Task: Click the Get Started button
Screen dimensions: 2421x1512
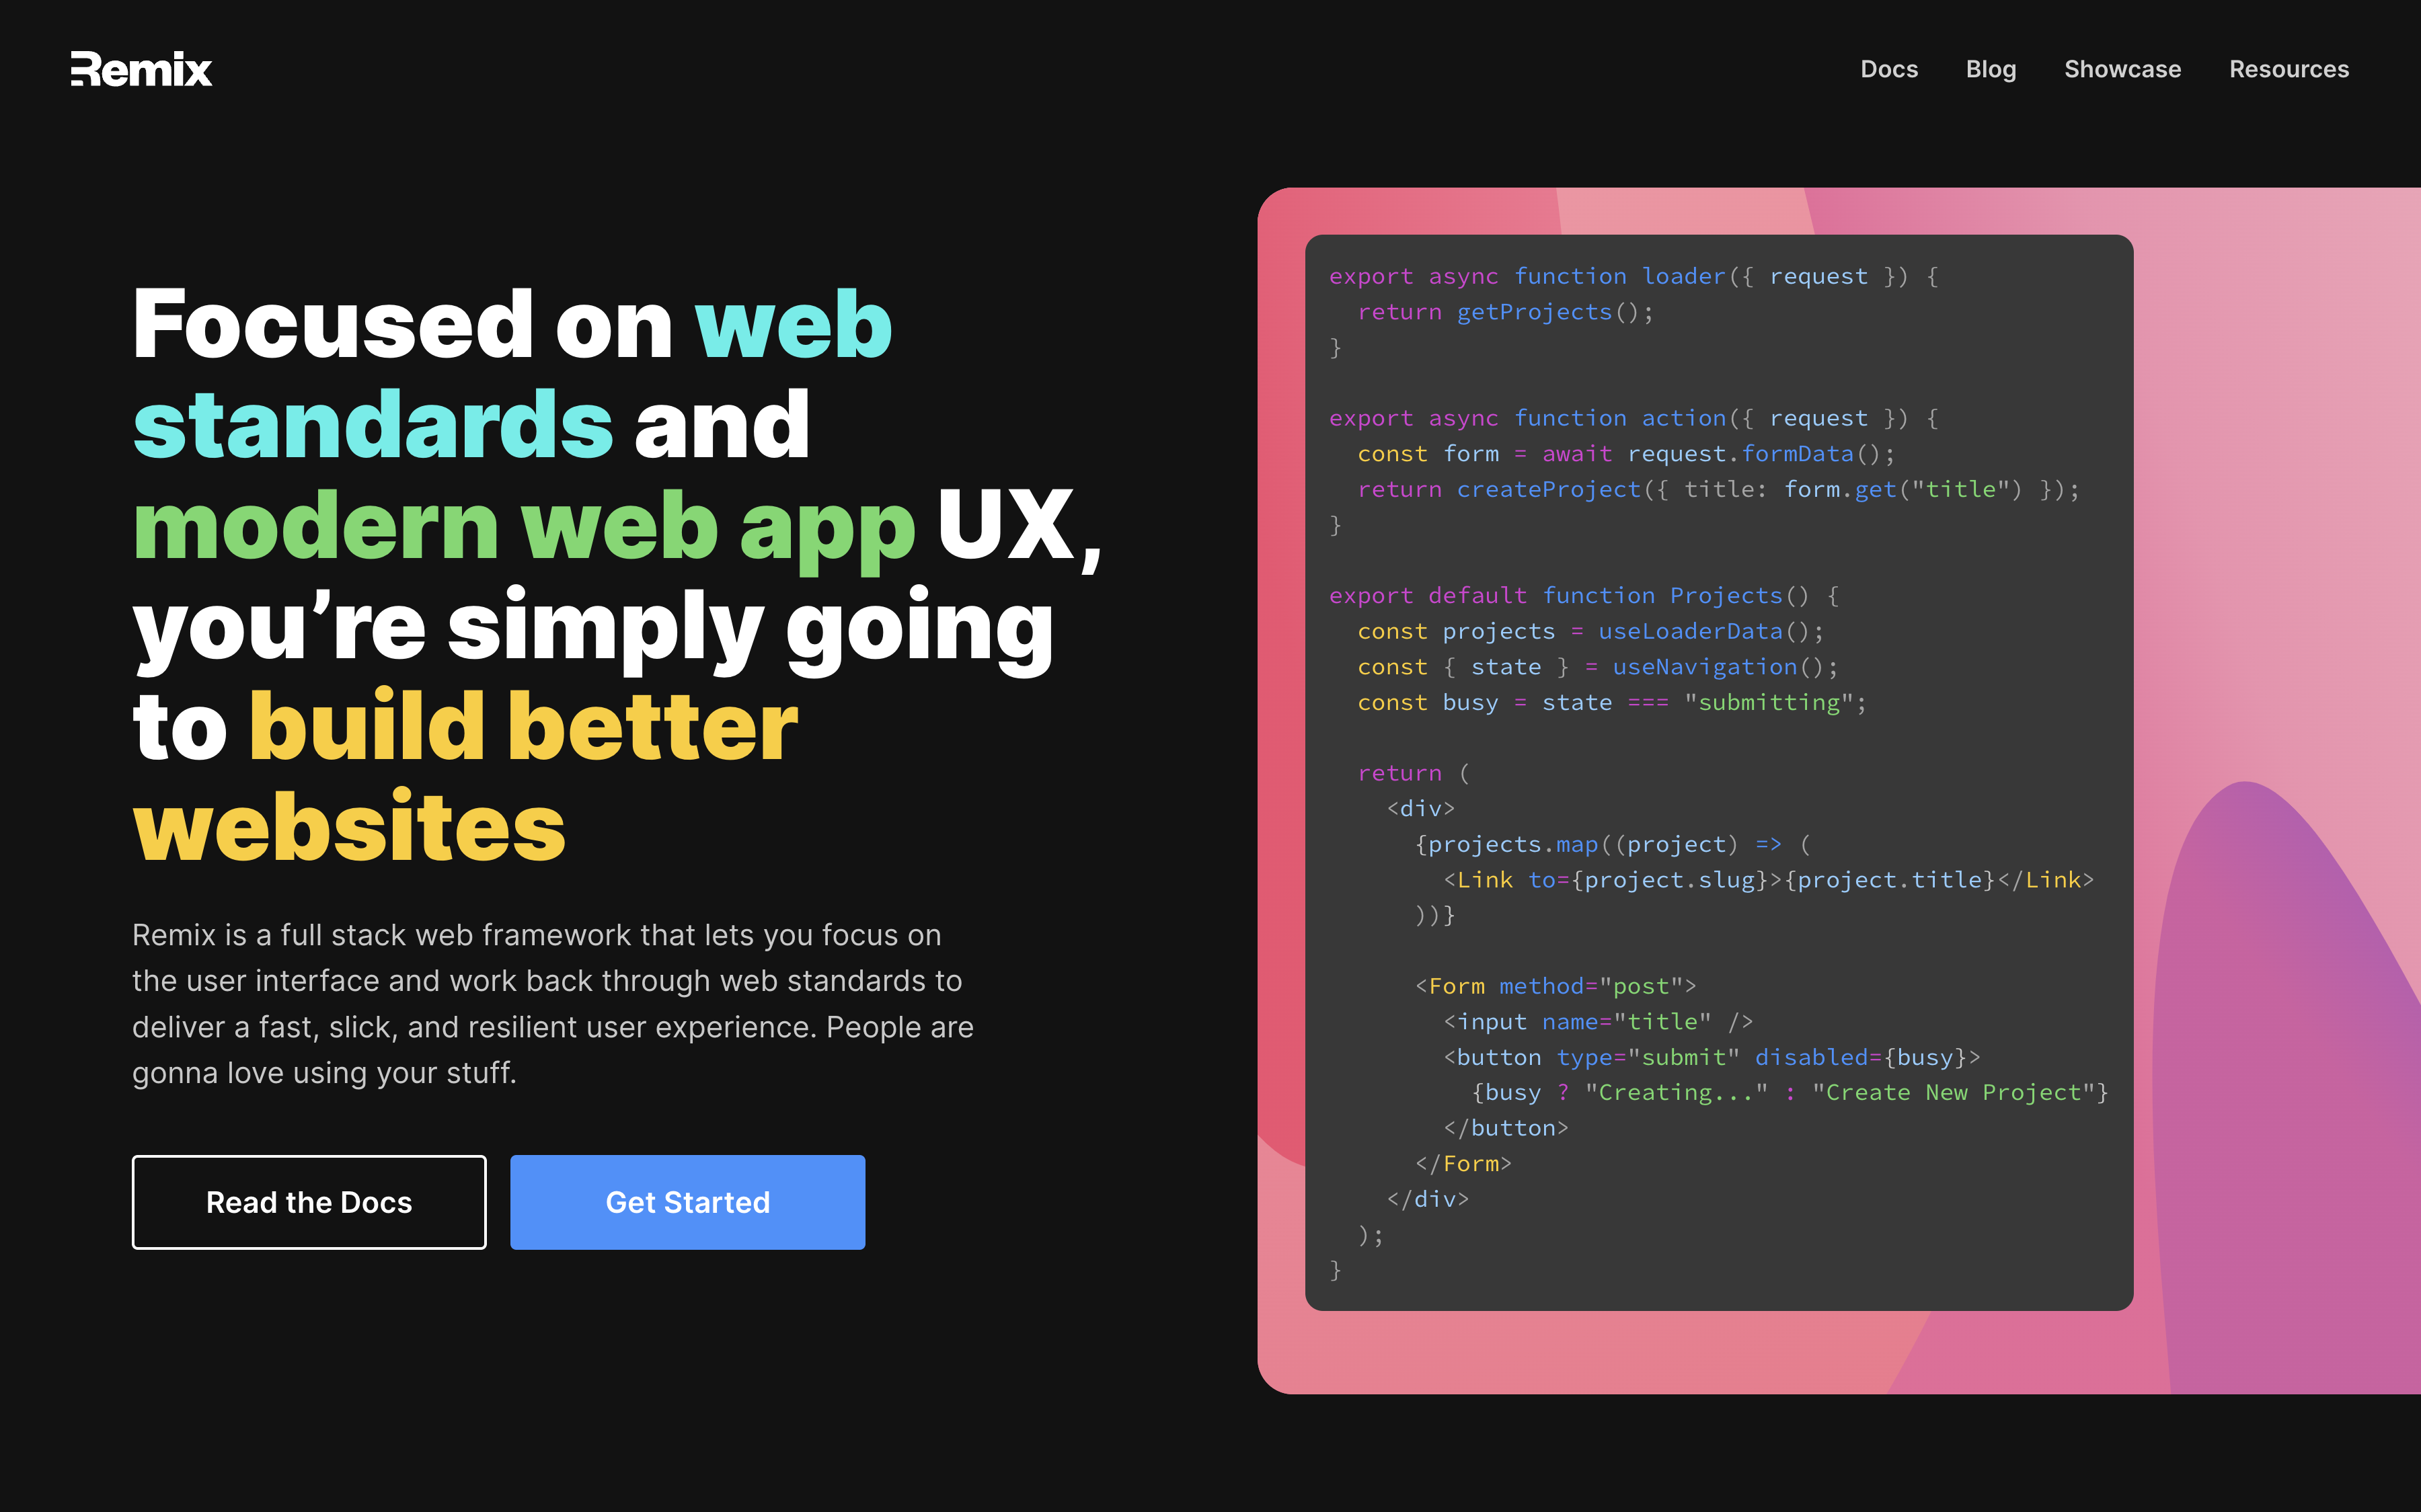Action: (686, 1200)
